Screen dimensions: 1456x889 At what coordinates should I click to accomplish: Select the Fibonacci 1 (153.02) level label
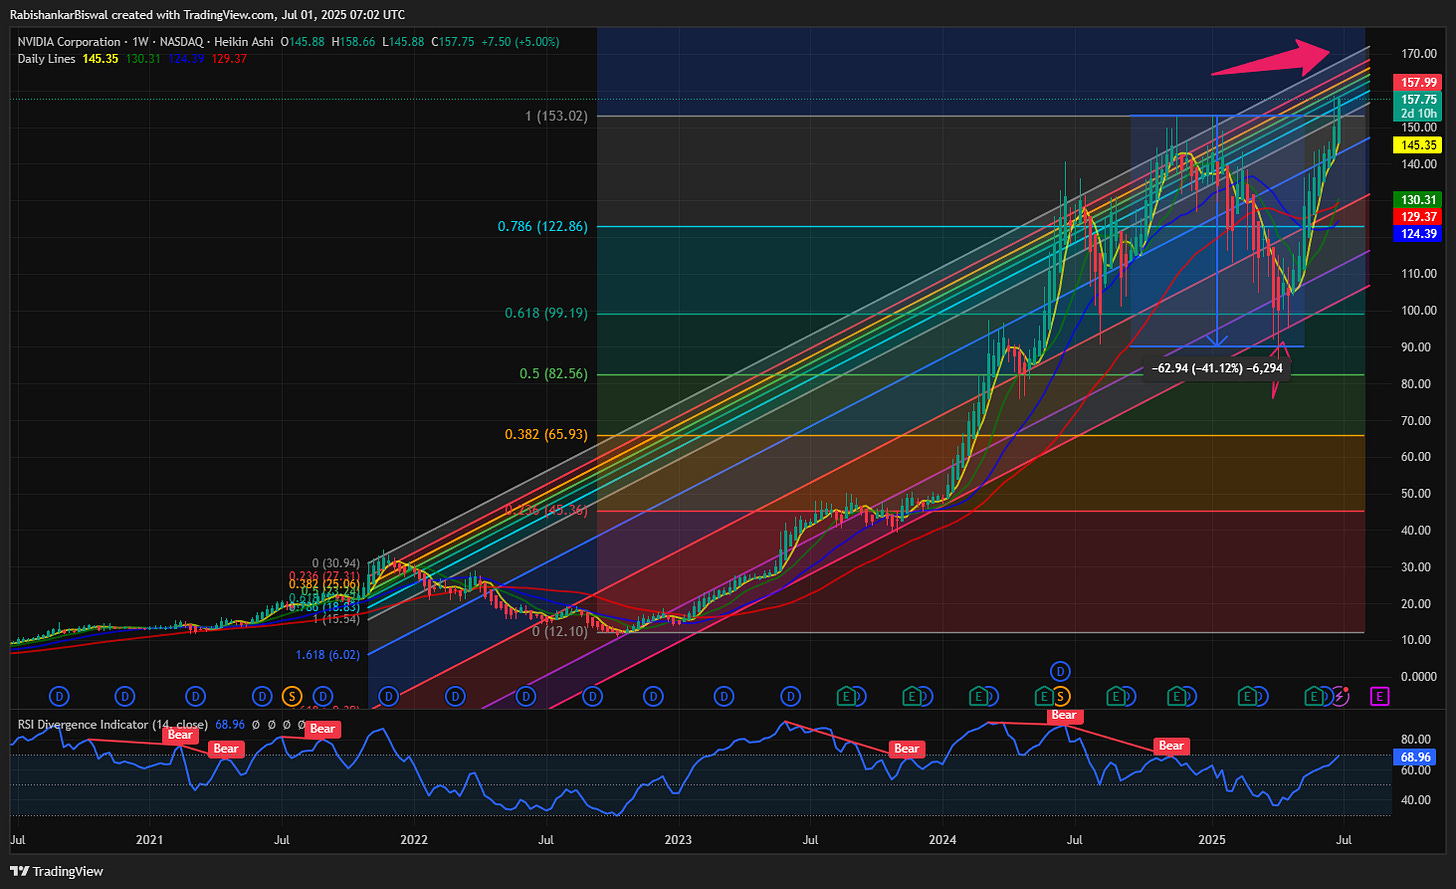[556, 116]
